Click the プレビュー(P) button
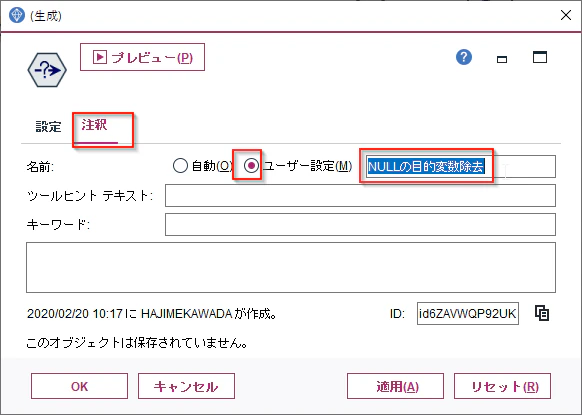The width and height of the screenshot is (582, 415). 142,57
